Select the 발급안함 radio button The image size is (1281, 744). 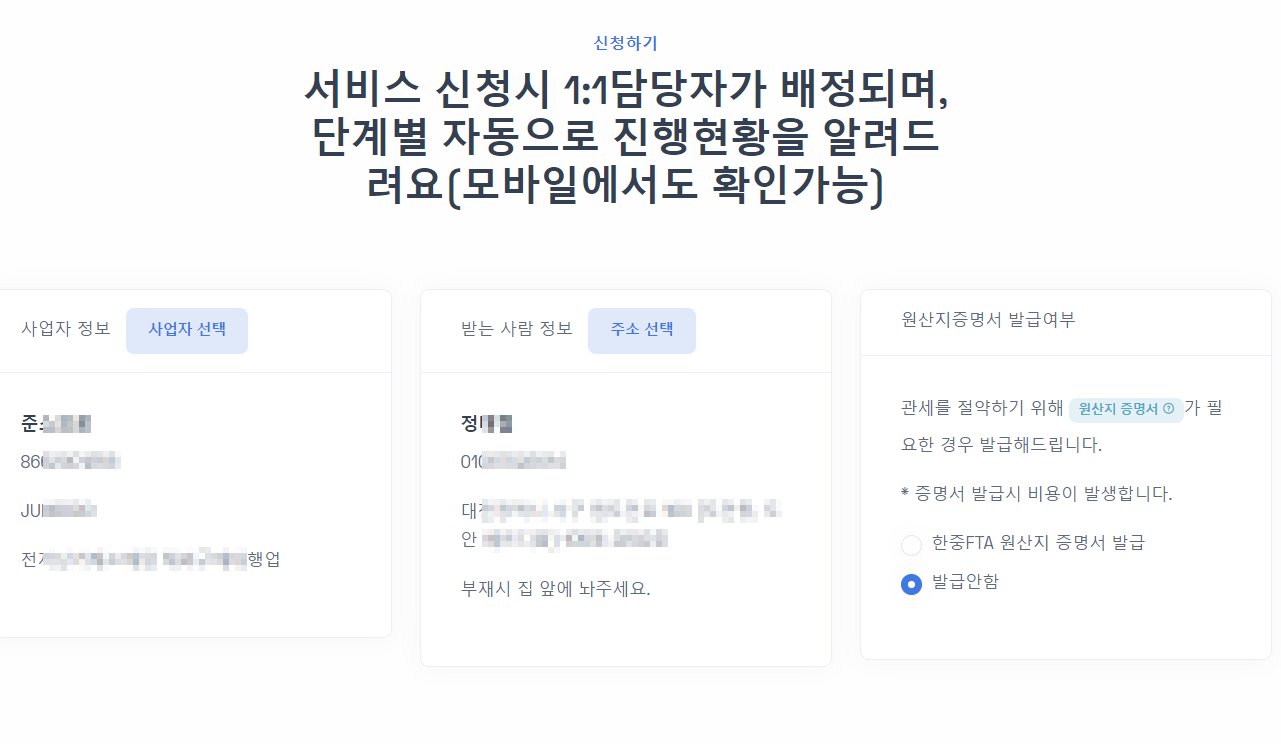[x=911, y=584]
